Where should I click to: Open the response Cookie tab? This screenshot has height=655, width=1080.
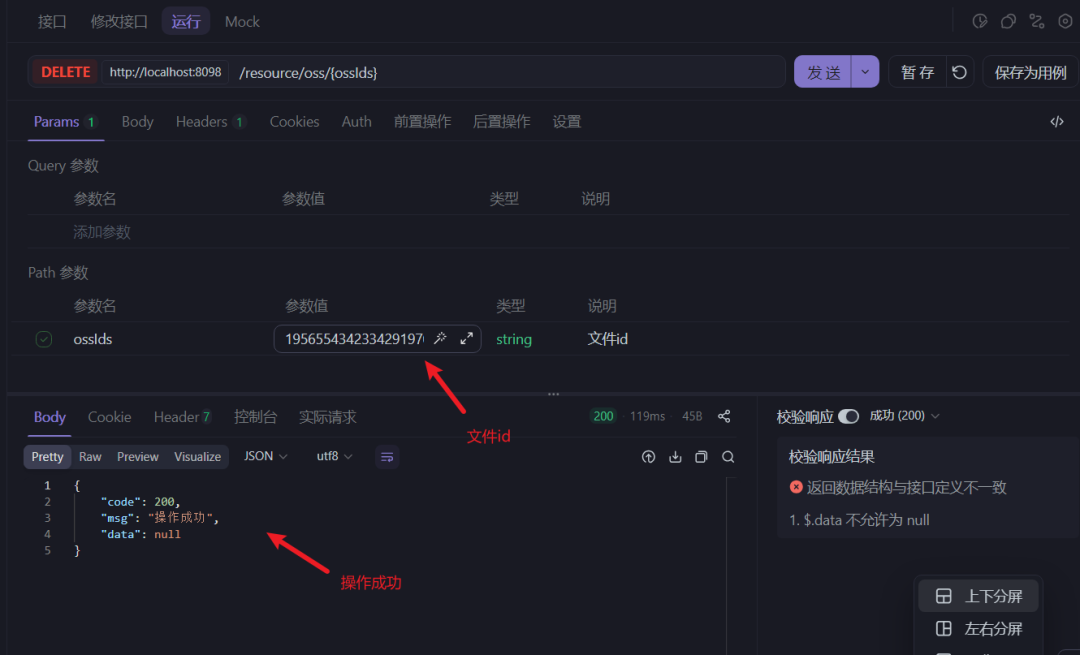[109, 417]
